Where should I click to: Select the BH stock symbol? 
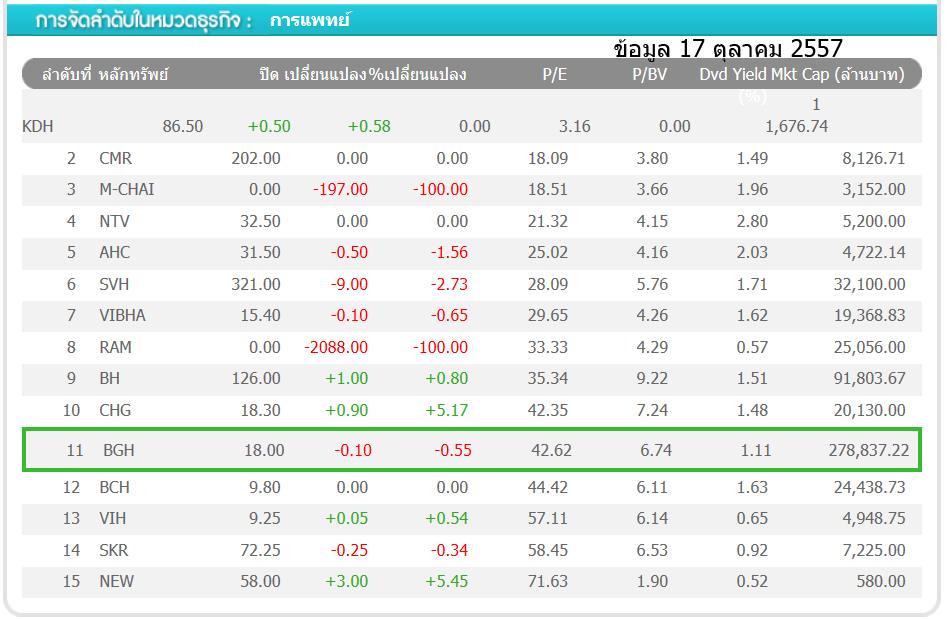(x=109, y=378)
